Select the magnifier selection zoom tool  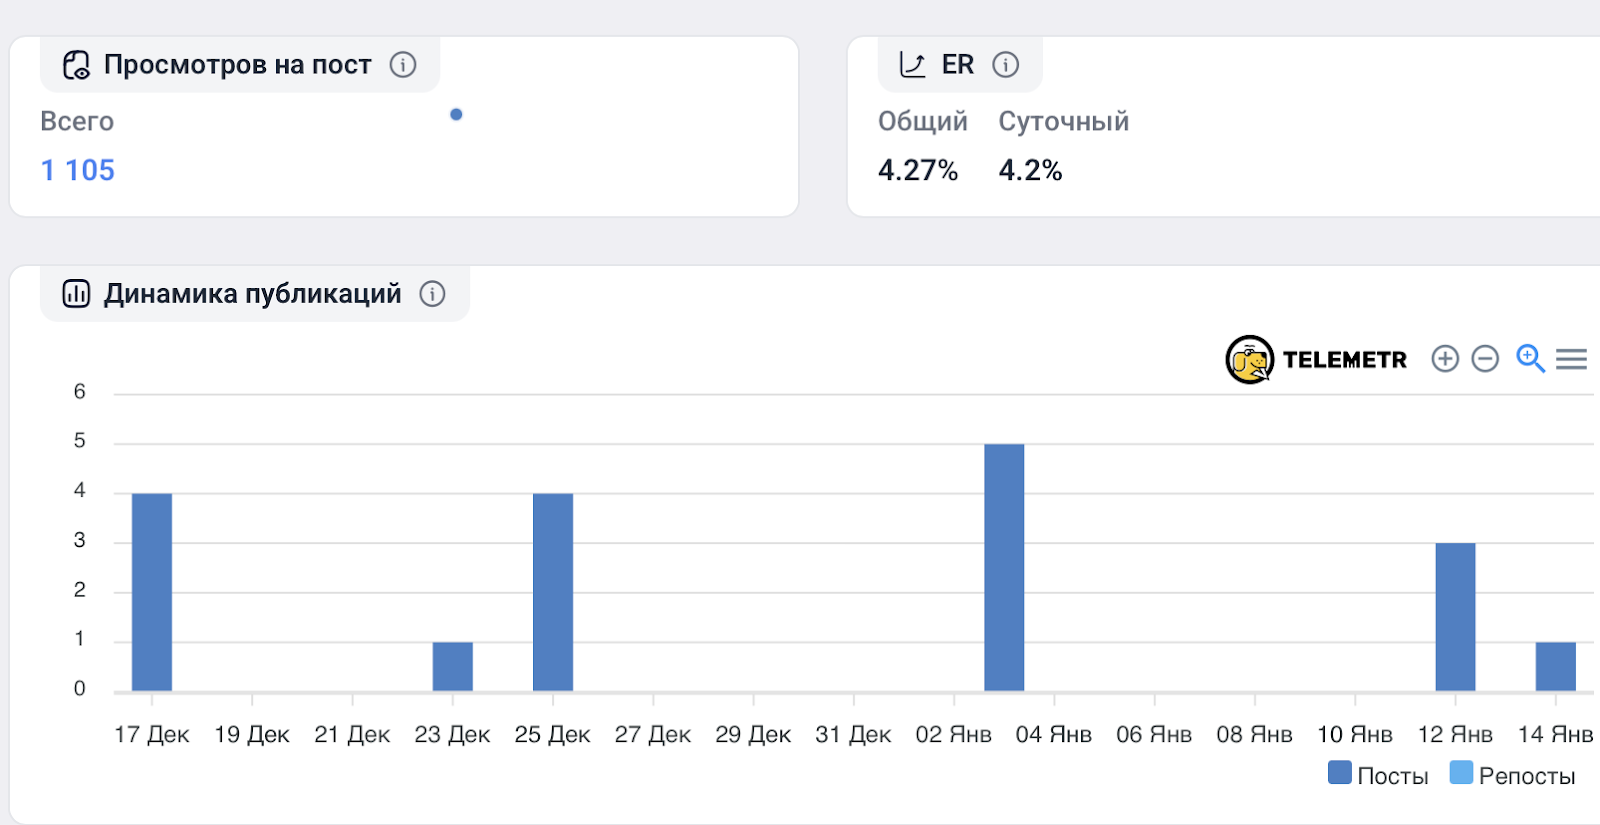(1530, 358)
